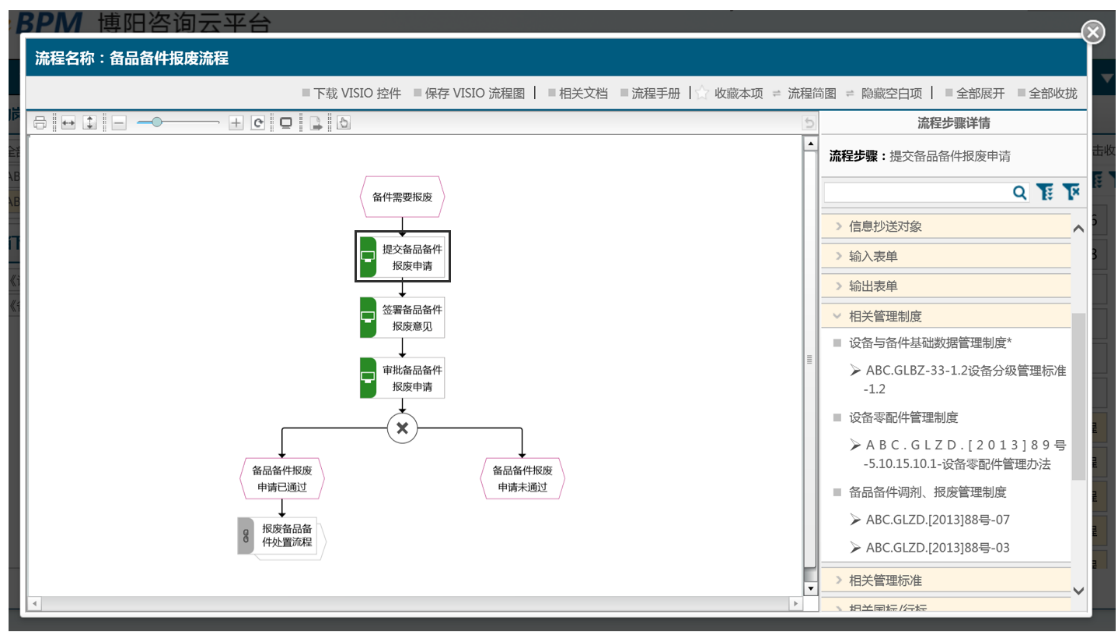Click the clear filter icon

coord(1070,193)
